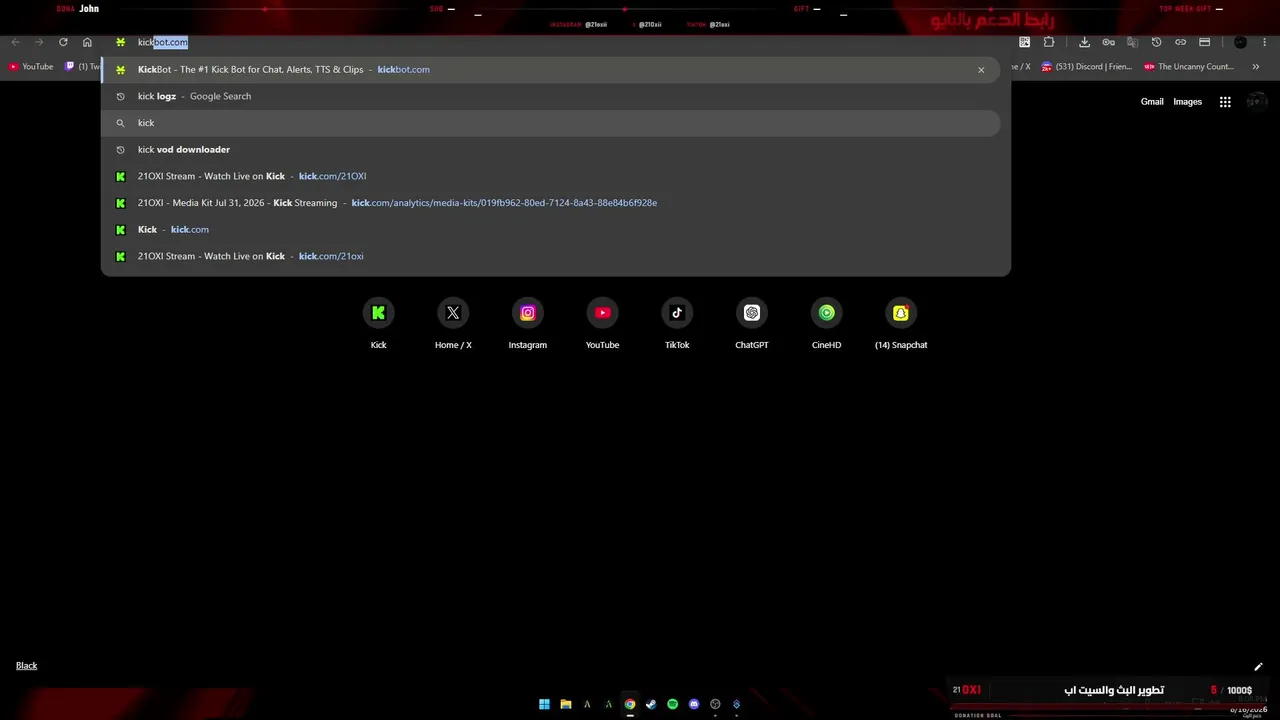Remove the KickBot suggestion with X
1280x720 pixels.
[981, 70]
